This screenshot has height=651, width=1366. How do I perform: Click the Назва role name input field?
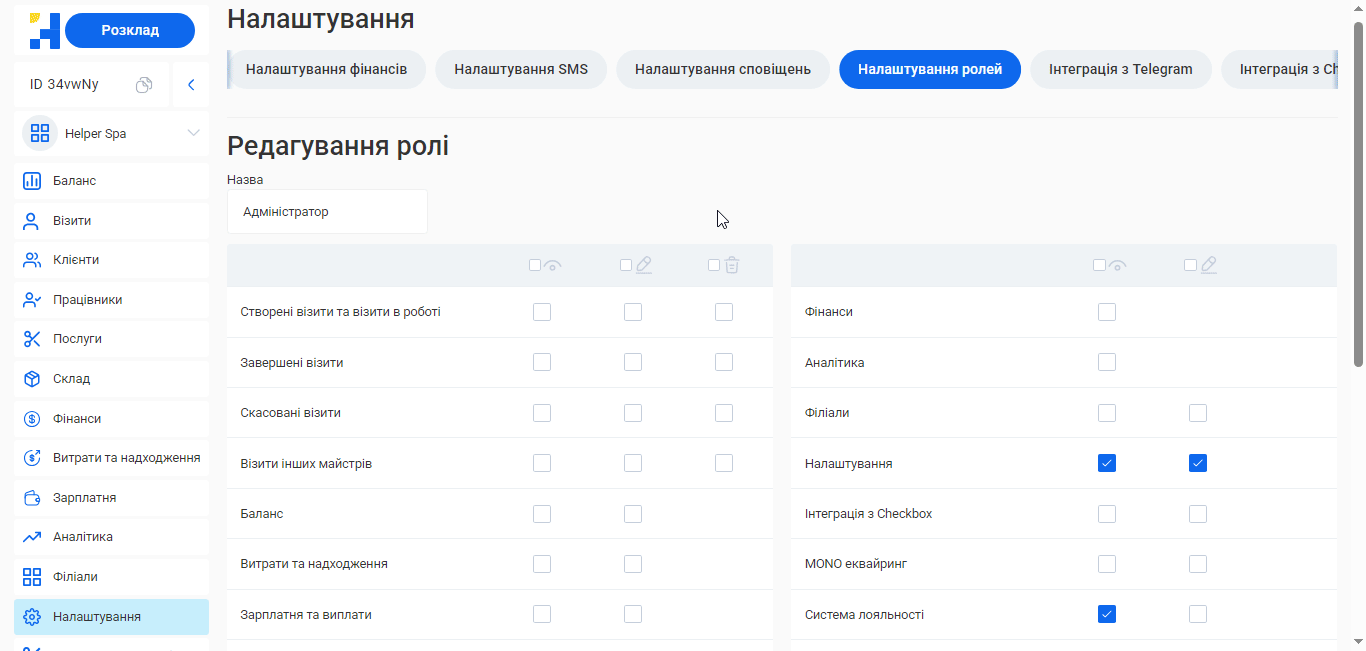327,212
